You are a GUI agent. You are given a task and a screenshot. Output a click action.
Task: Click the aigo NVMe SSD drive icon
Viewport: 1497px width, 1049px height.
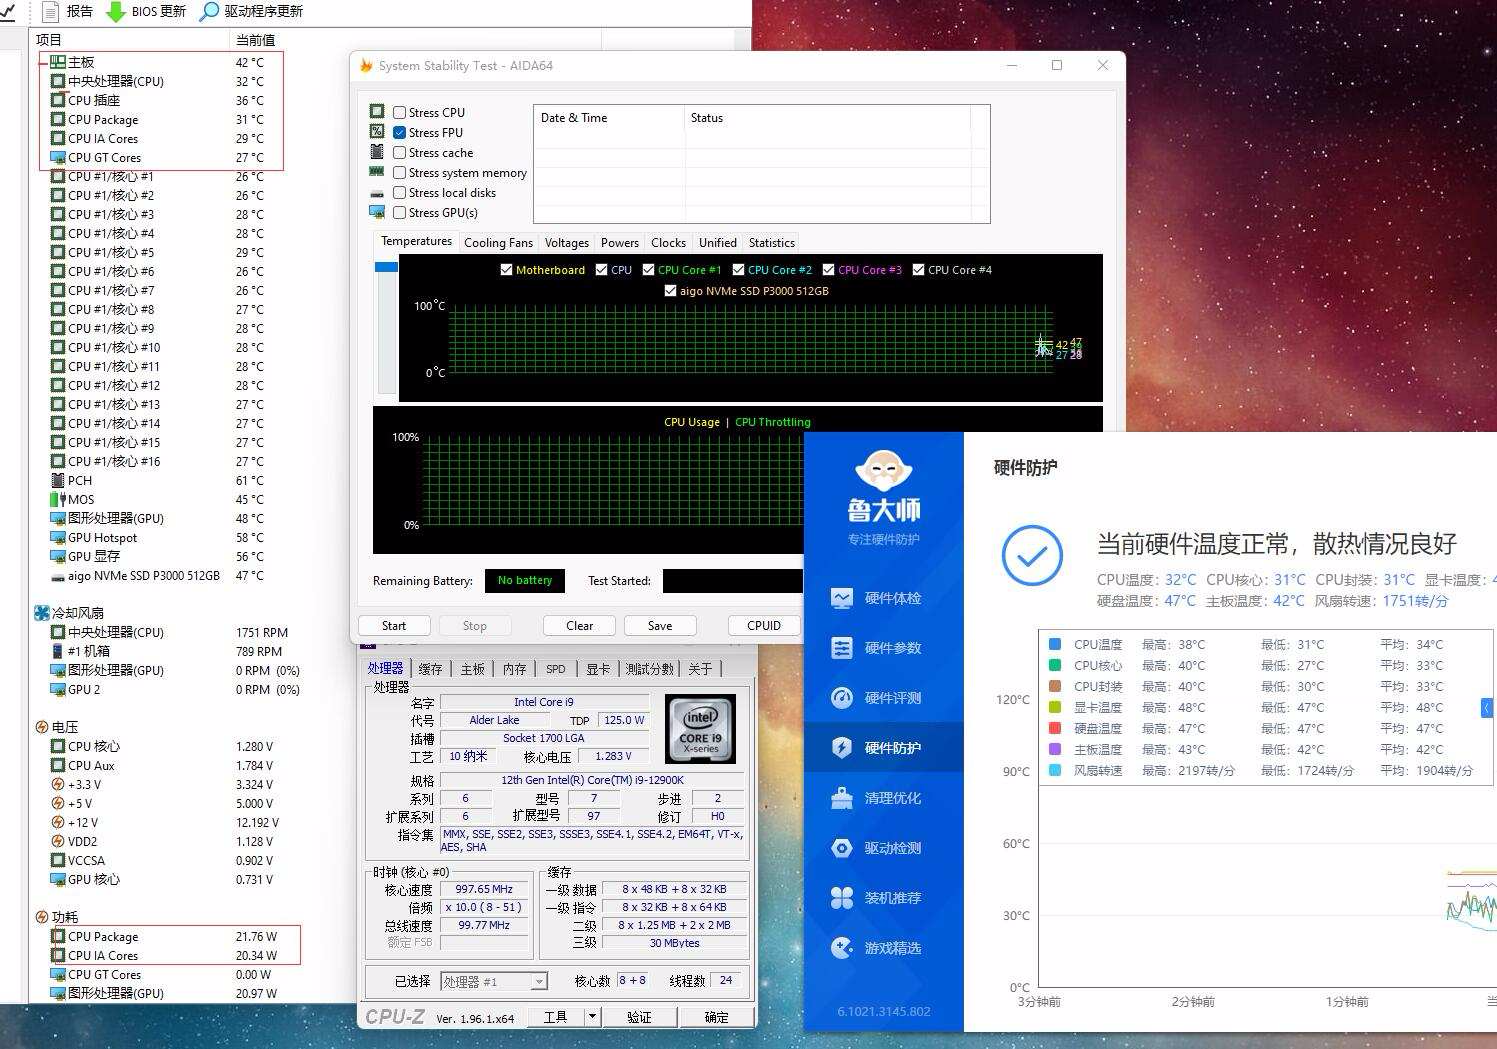(58, 576)
